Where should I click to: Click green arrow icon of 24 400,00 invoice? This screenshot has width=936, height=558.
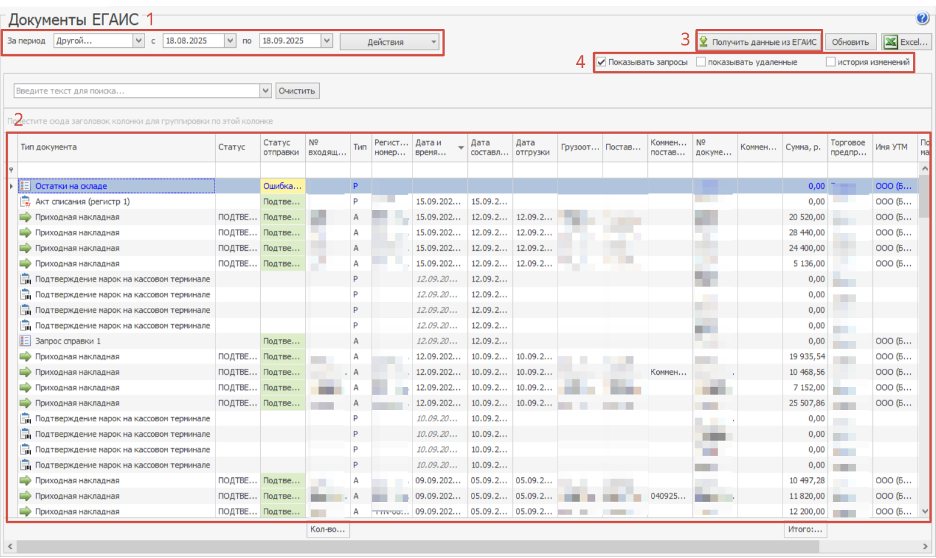tap(25, 248)
